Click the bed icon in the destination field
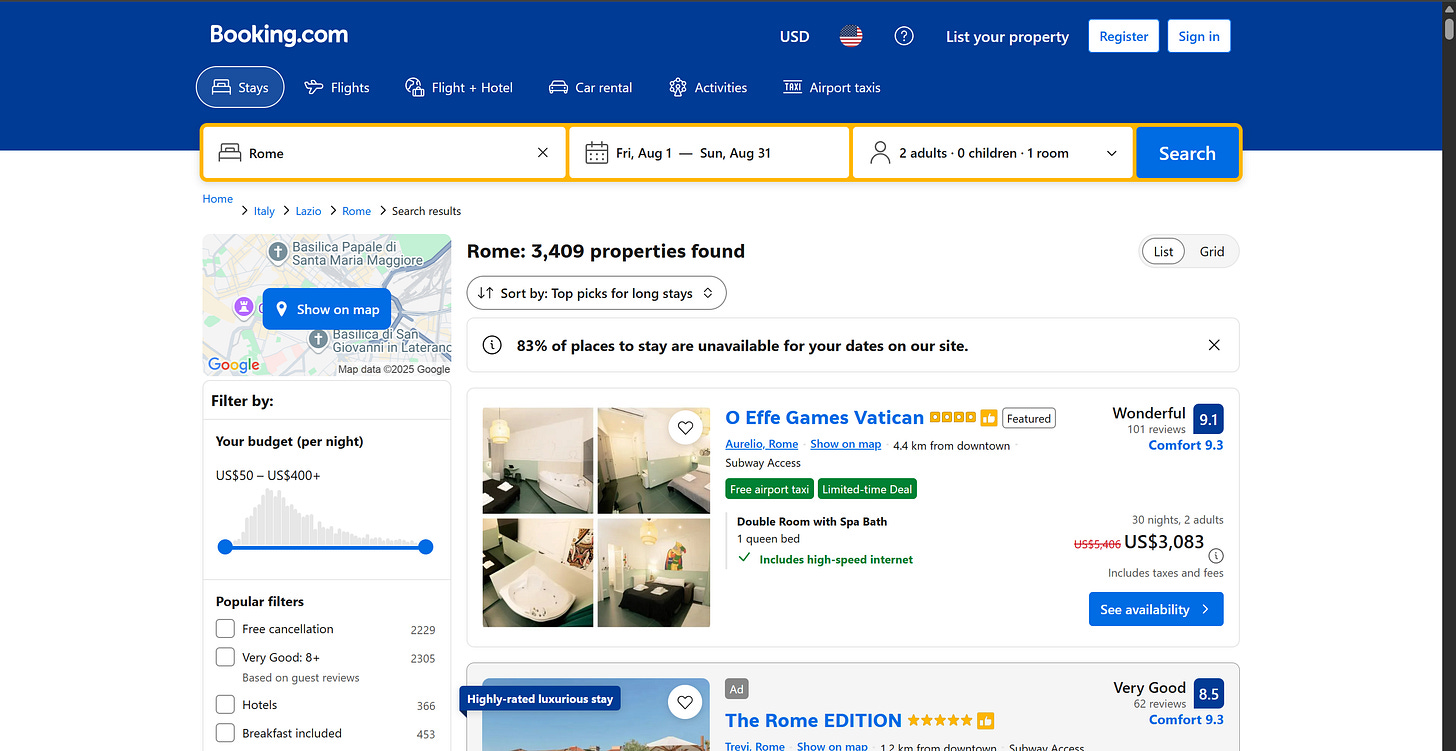 (230, 153)
